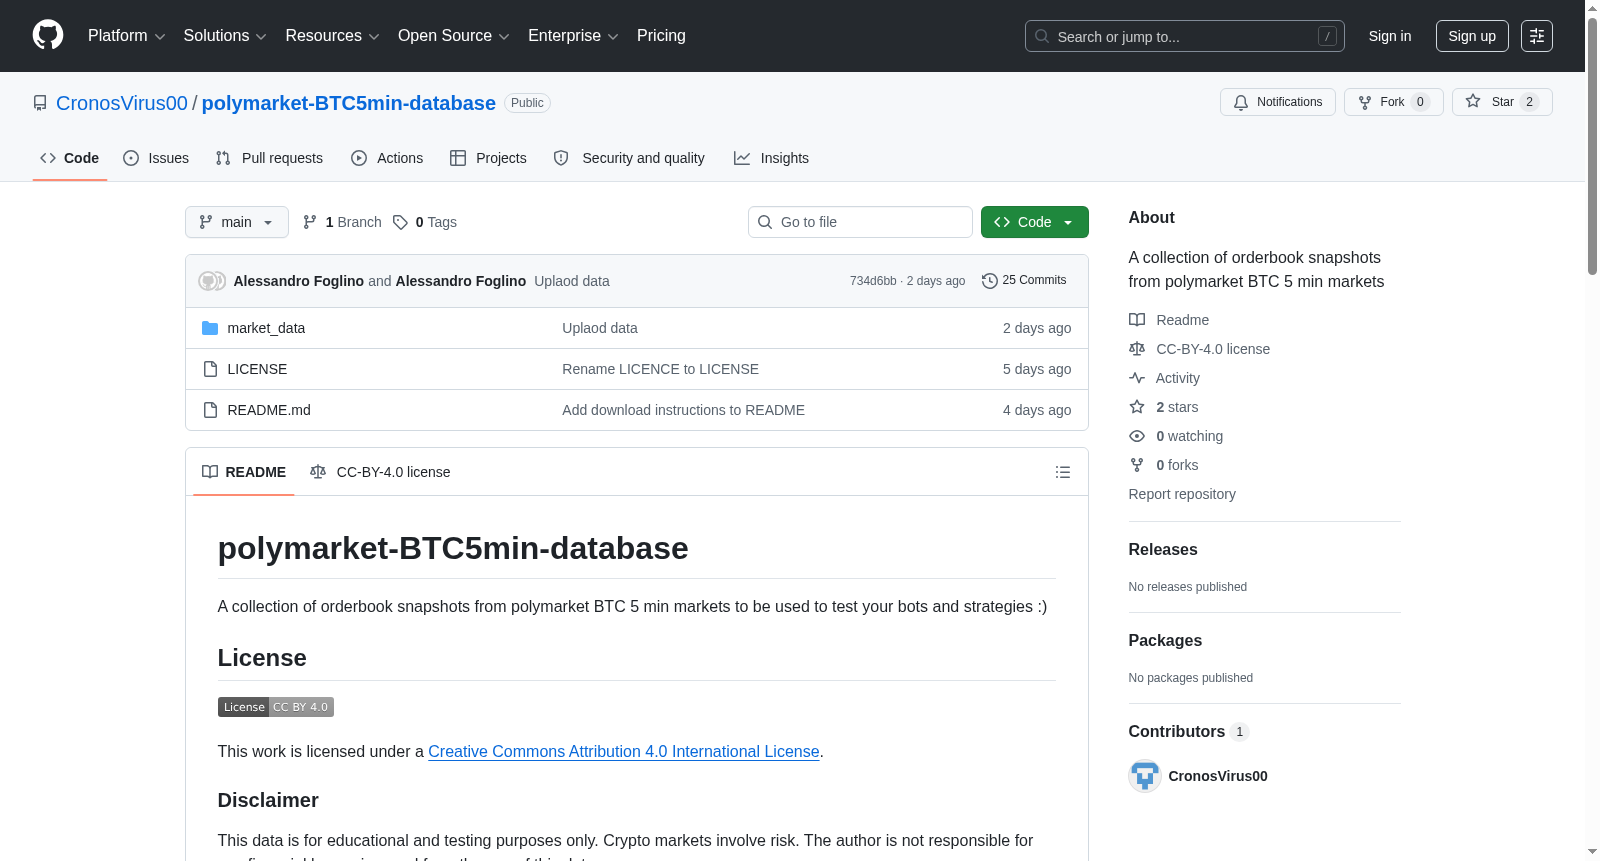Click the README.md file icon
Image resolution: width=1600 pixels, height=861 pixels.
point(210,410)
